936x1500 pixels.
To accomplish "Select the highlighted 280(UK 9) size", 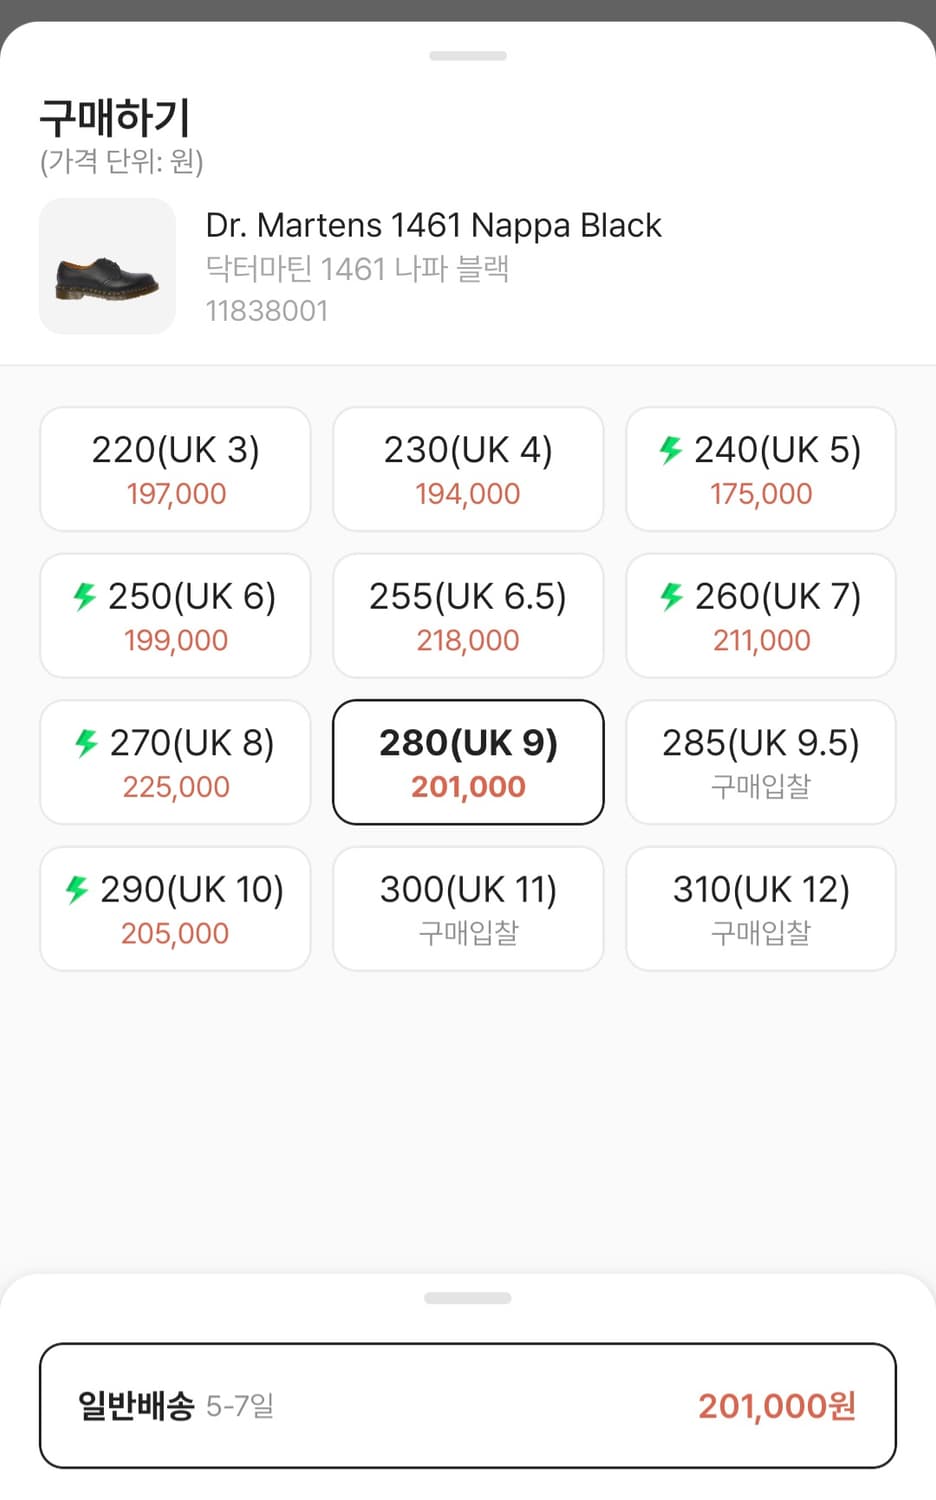I will [468, 762].
